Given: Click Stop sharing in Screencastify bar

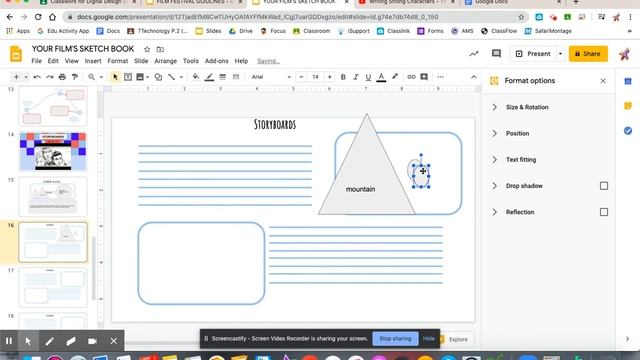Looking at the screenshot, I should click(x=395, y=338).
